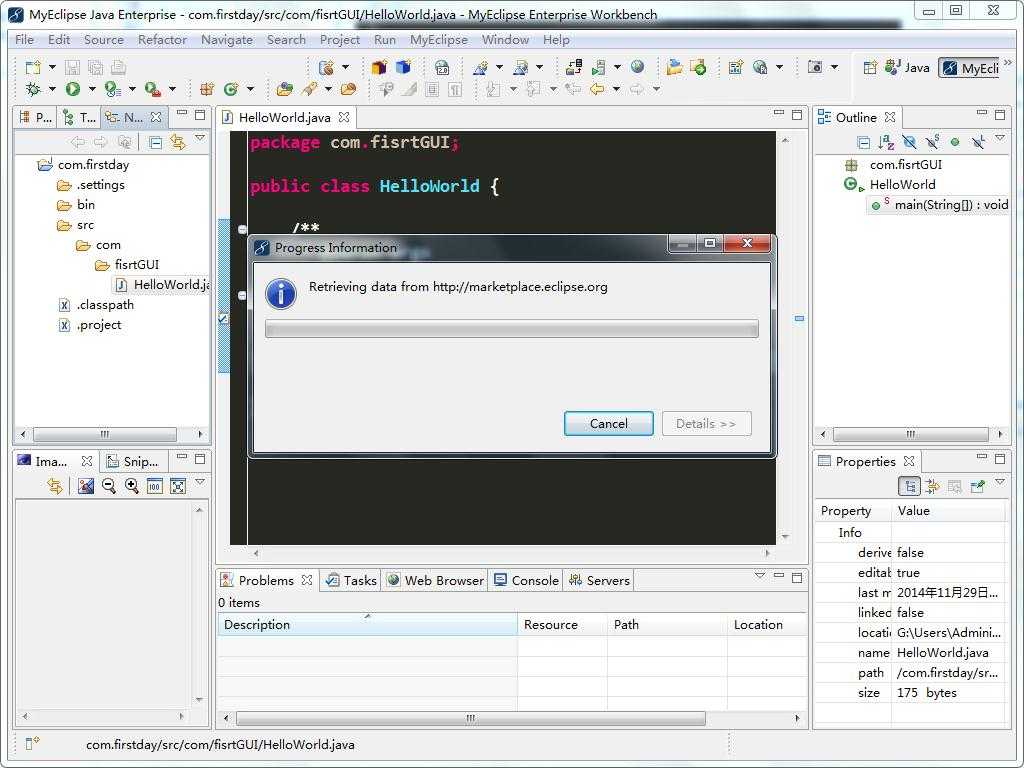Toggle alphabetical Sort in Outline toolbar
This screenshot has height=768, width=1024.
pyautogui.click(x=886, y=142)
